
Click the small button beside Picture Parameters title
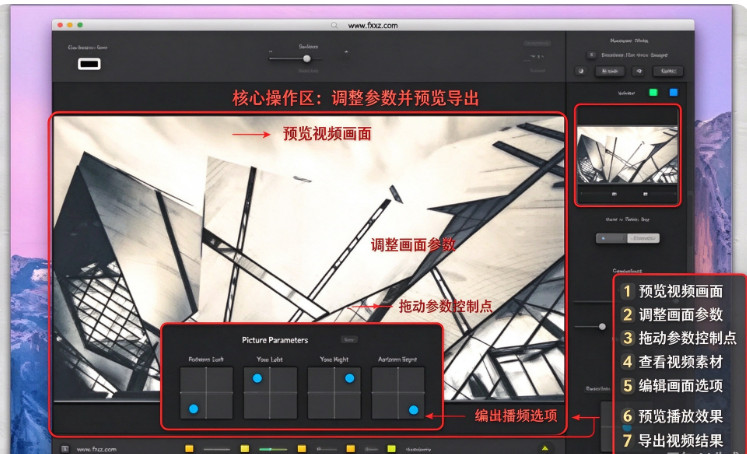[x=349, y=340]
